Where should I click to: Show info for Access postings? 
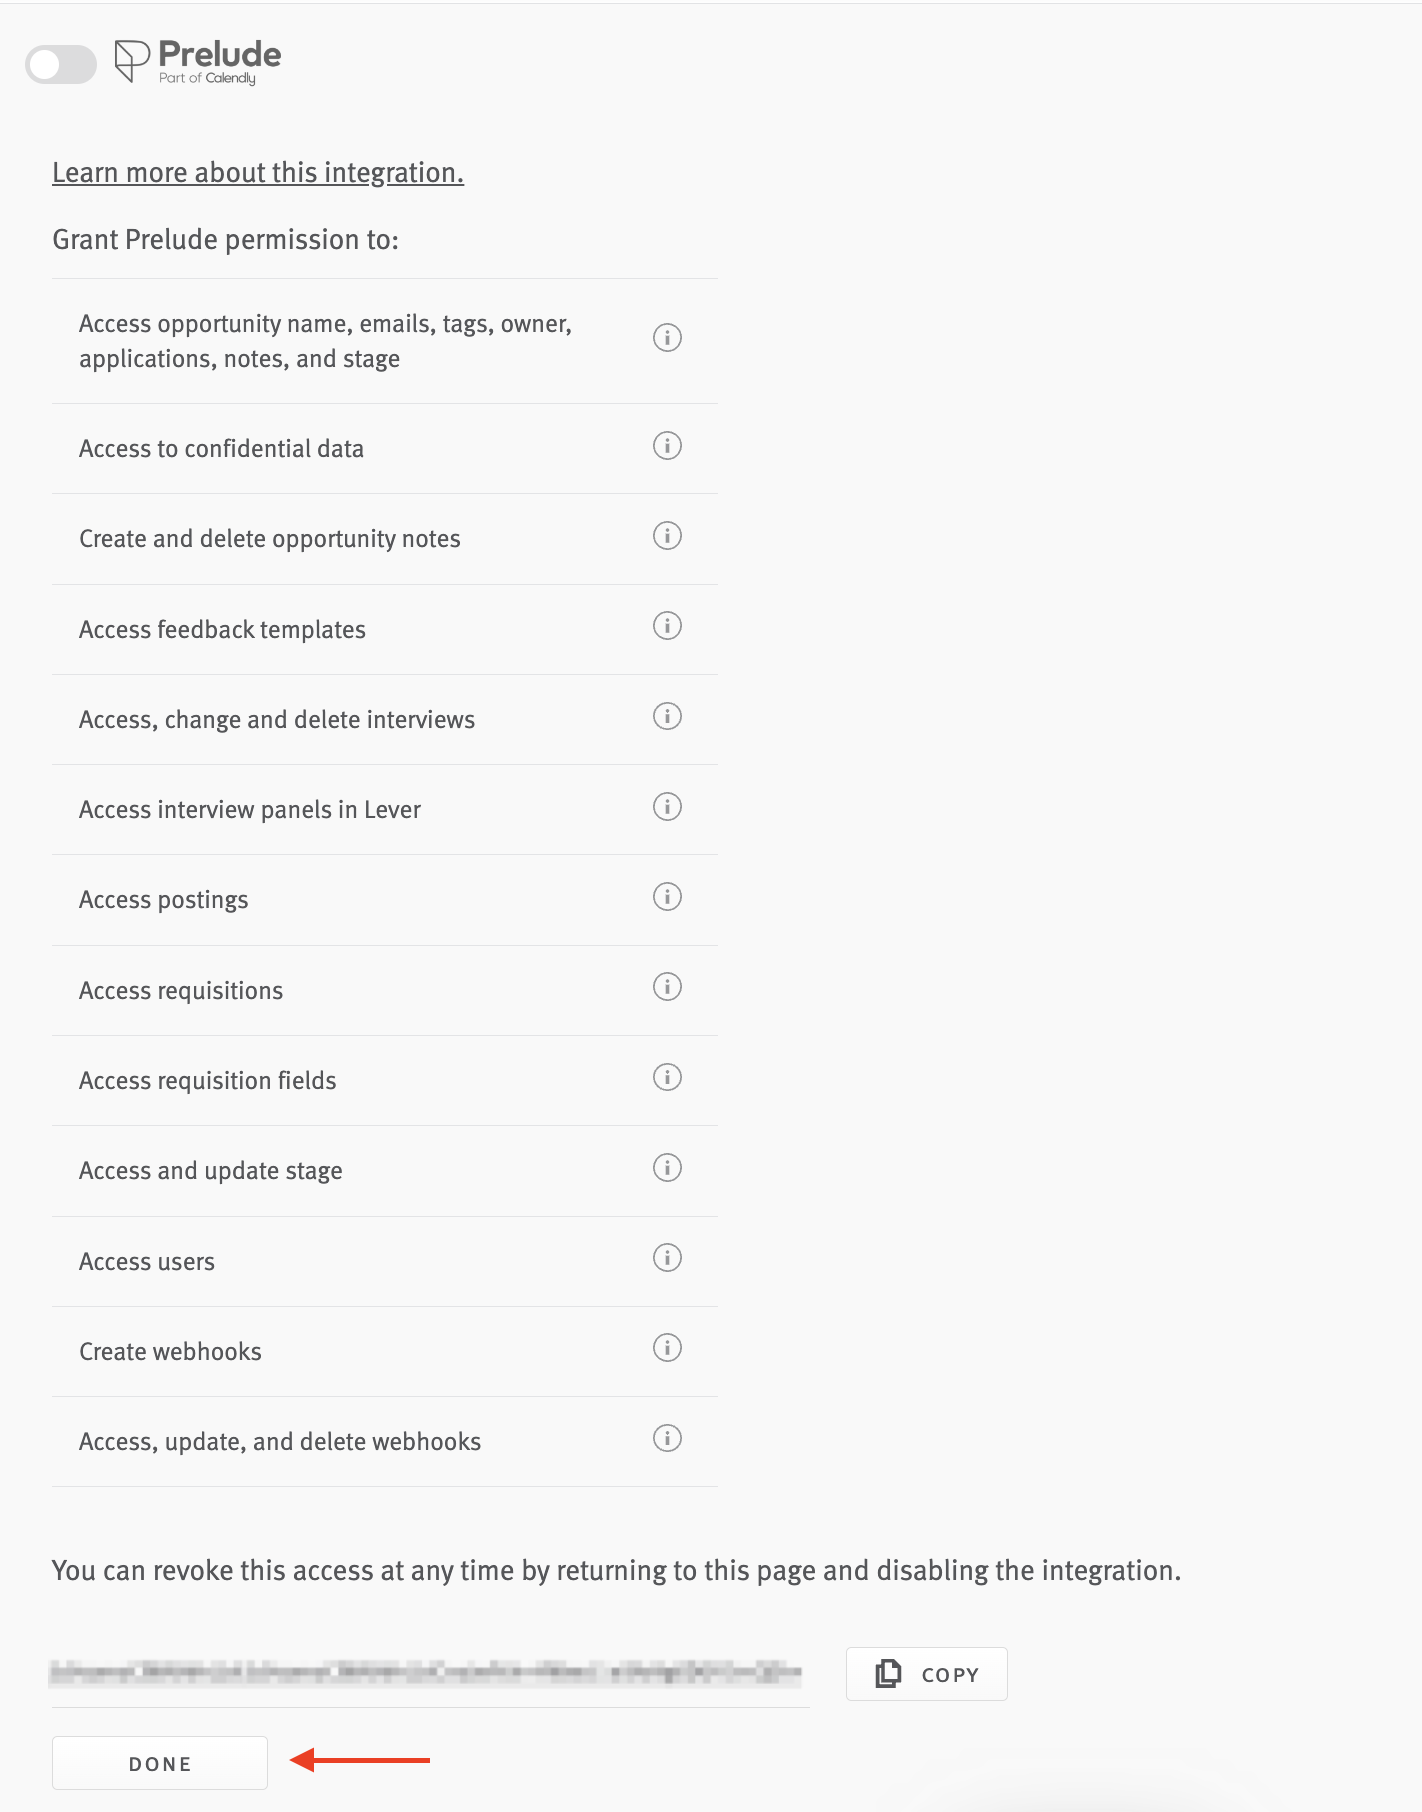pos(667,897)
